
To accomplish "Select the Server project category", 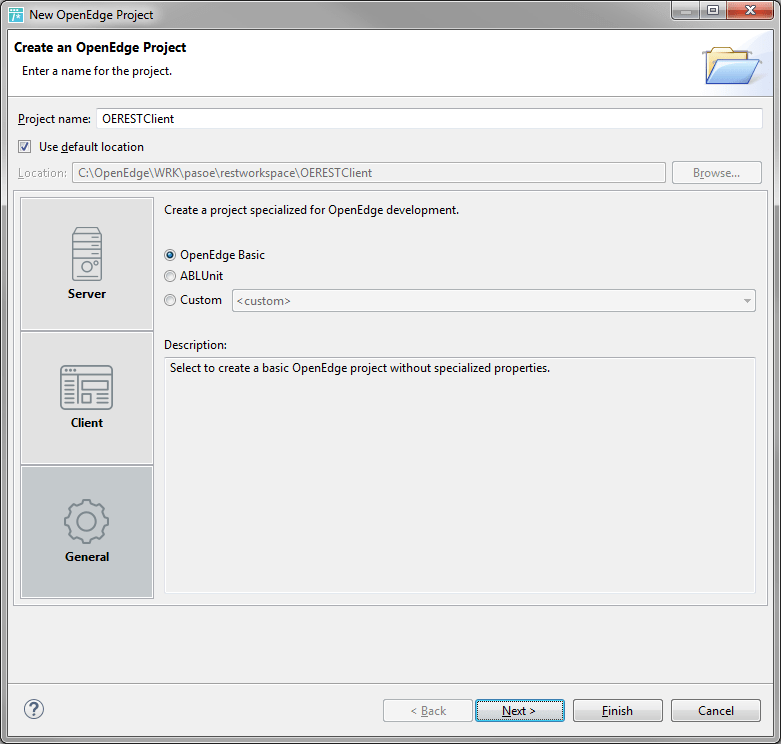I will point(87,263).
